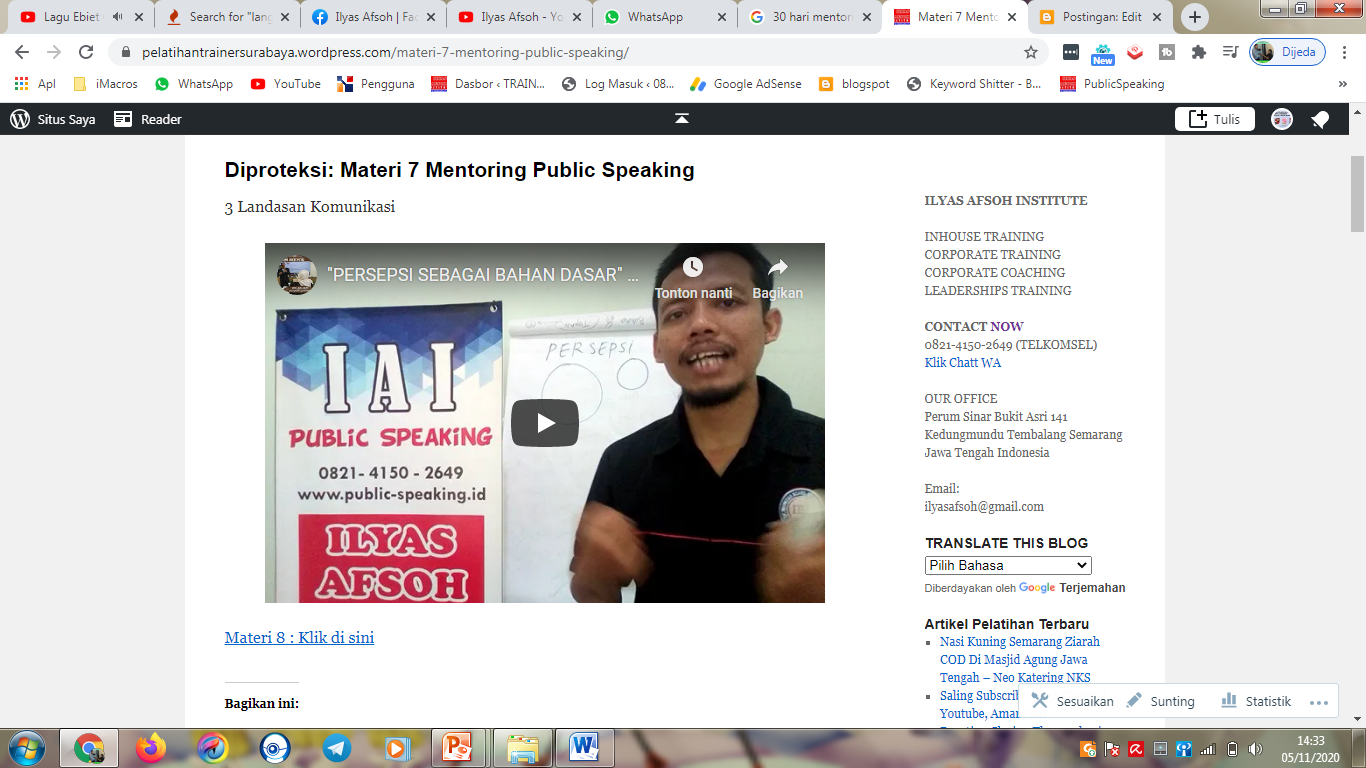Open the Google AdSense bookmark

click(746, 84)
